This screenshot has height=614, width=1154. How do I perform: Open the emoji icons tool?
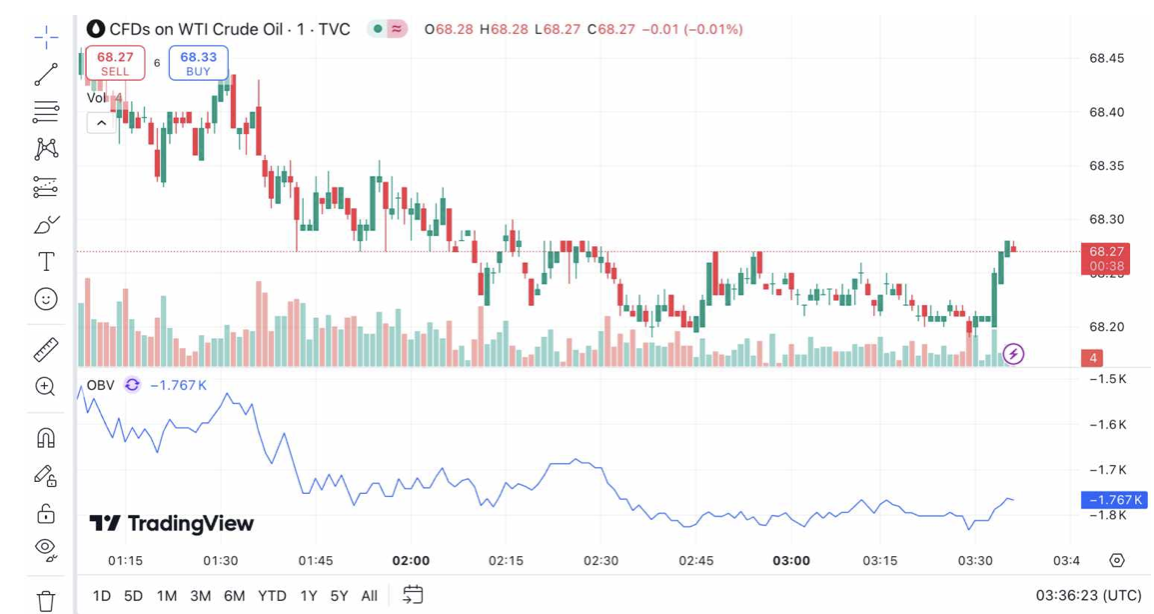pyautogui.click(x=46, y=299)
